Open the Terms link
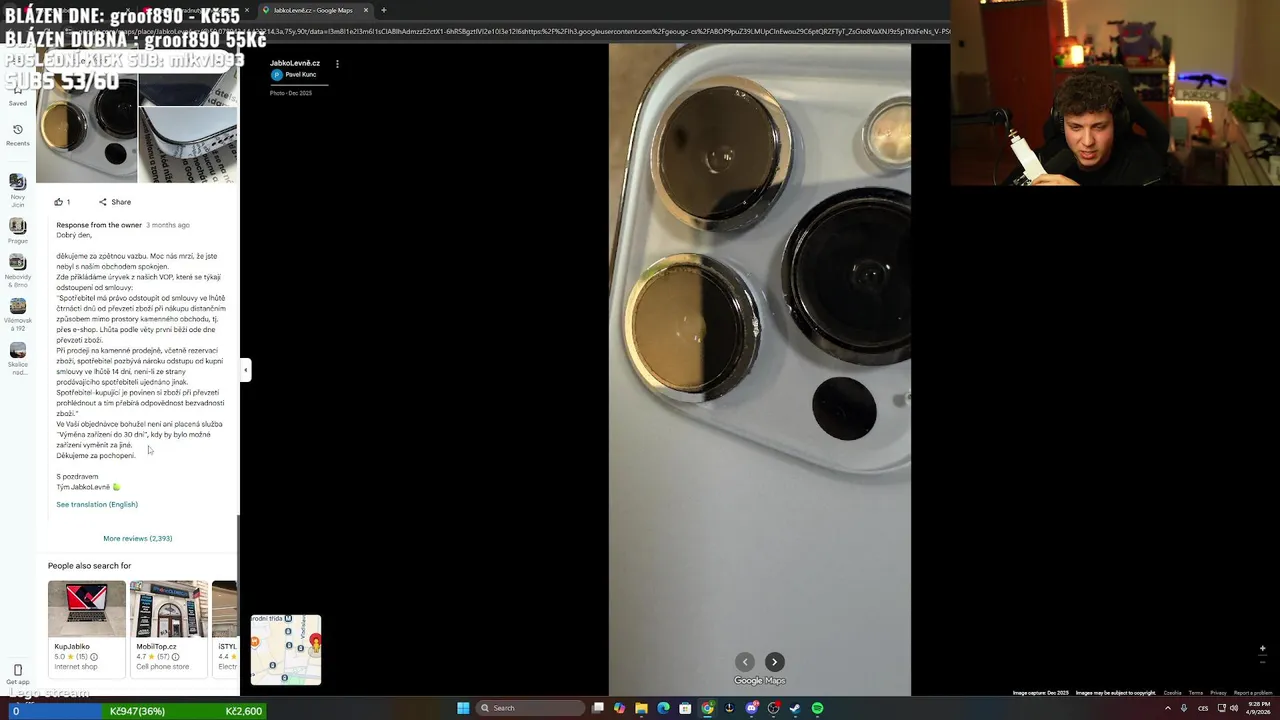Screen dimensions: 1280x720 [x=1196, y=693]
